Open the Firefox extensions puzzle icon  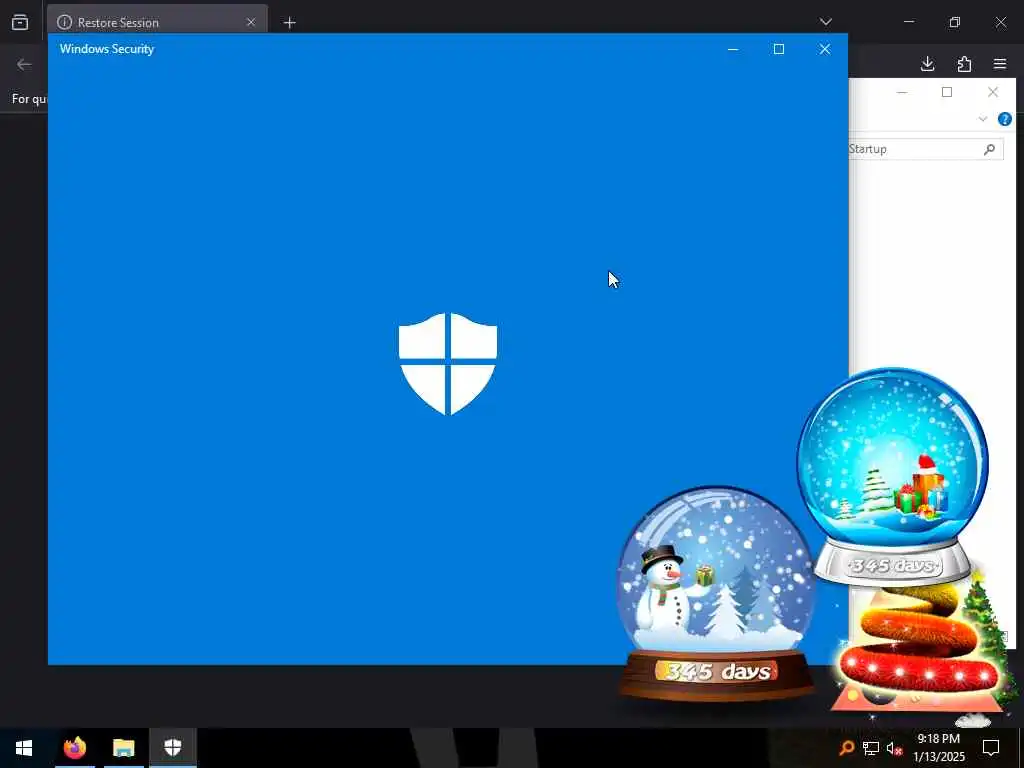tap(964, 63)
